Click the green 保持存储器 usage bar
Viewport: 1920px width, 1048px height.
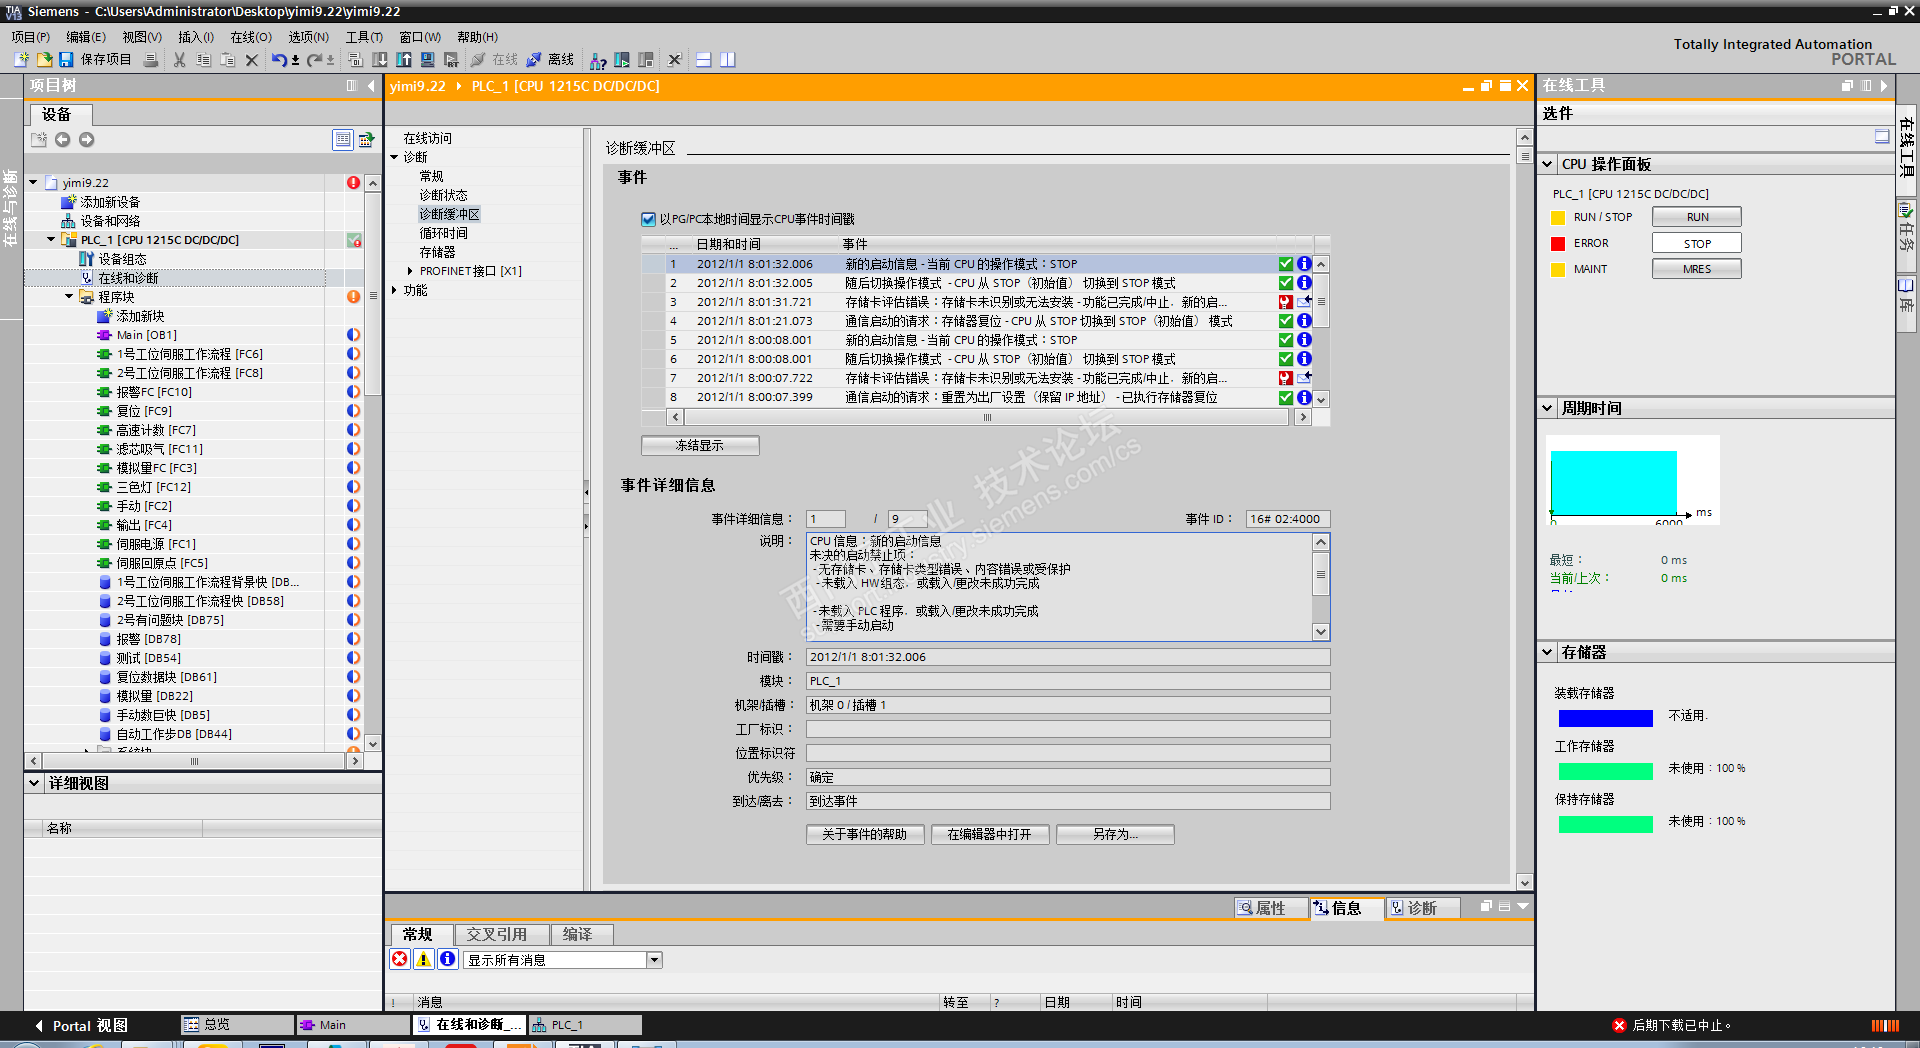coord(1606,824)
